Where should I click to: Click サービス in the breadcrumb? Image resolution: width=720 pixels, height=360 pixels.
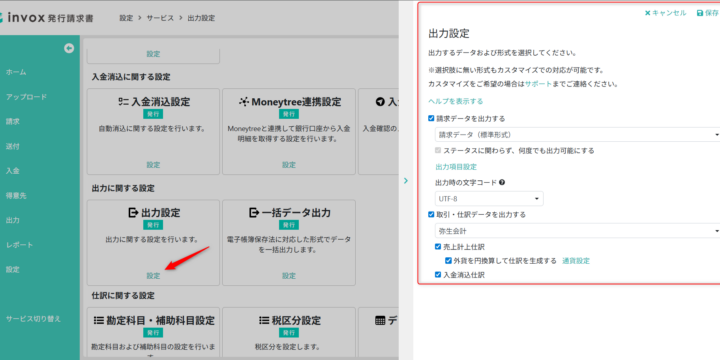pyautogui.click(x=160, y=18)
